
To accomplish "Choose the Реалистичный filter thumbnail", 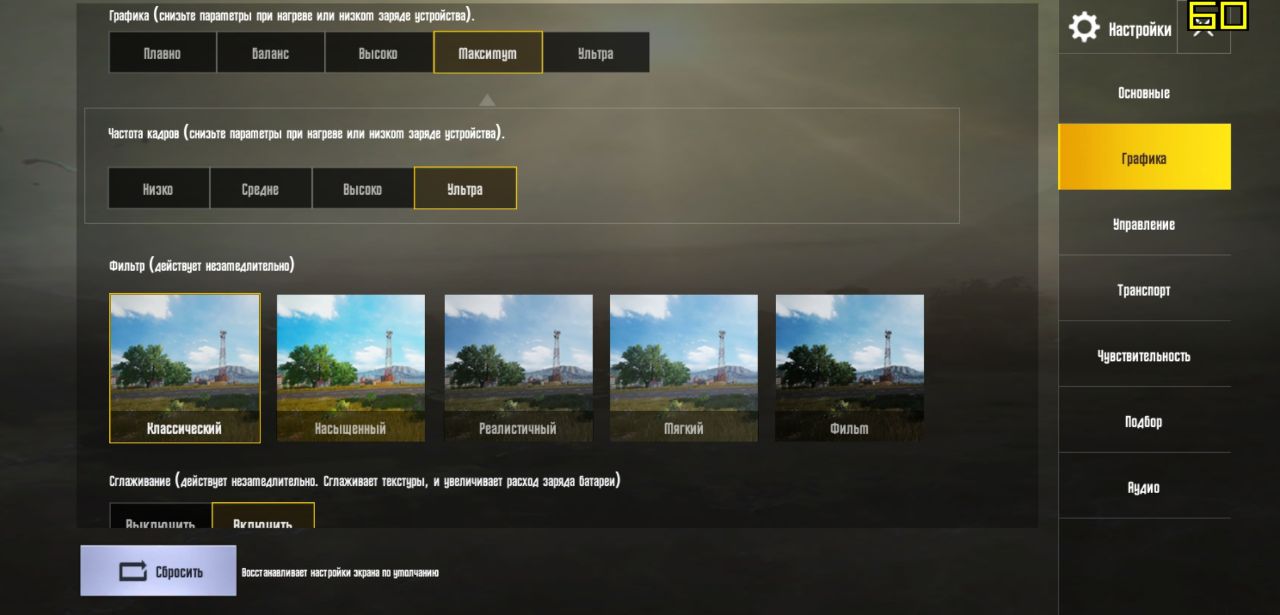I will pos(518,368).
